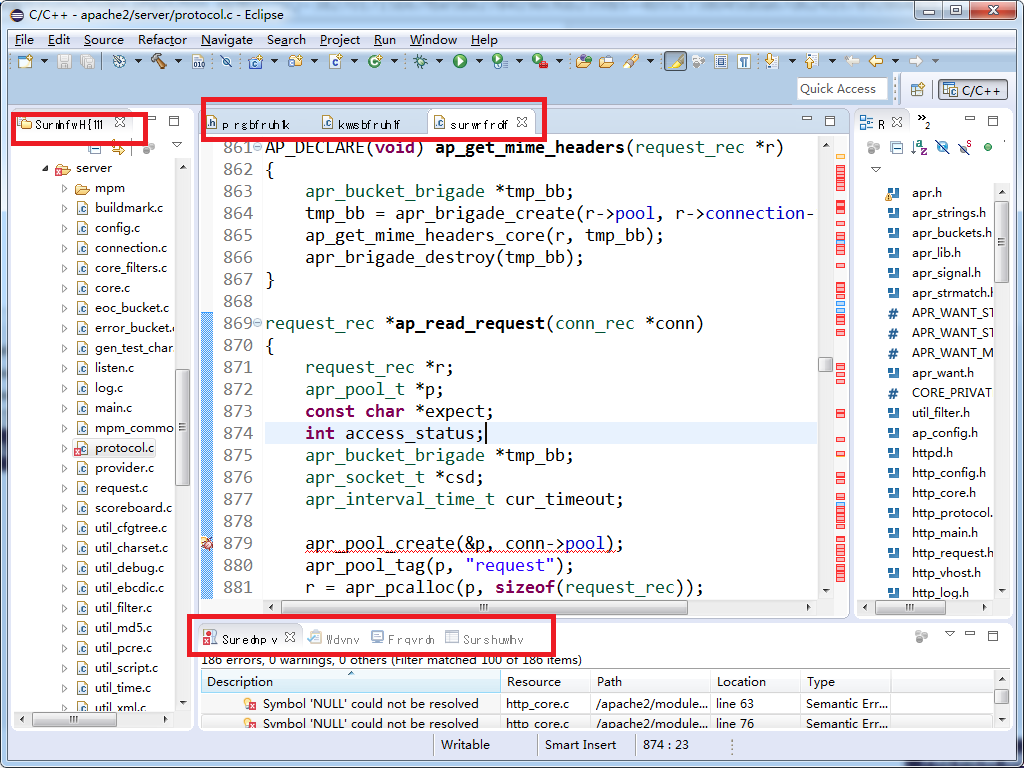Select the C/C++ perspective button
This screenshot has height=768, width=1024.
tap(972, 89)
